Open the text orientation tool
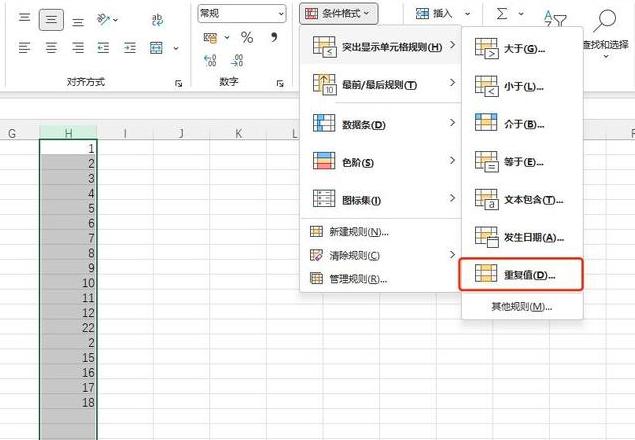Screen dimensions: 635x440 104,19
